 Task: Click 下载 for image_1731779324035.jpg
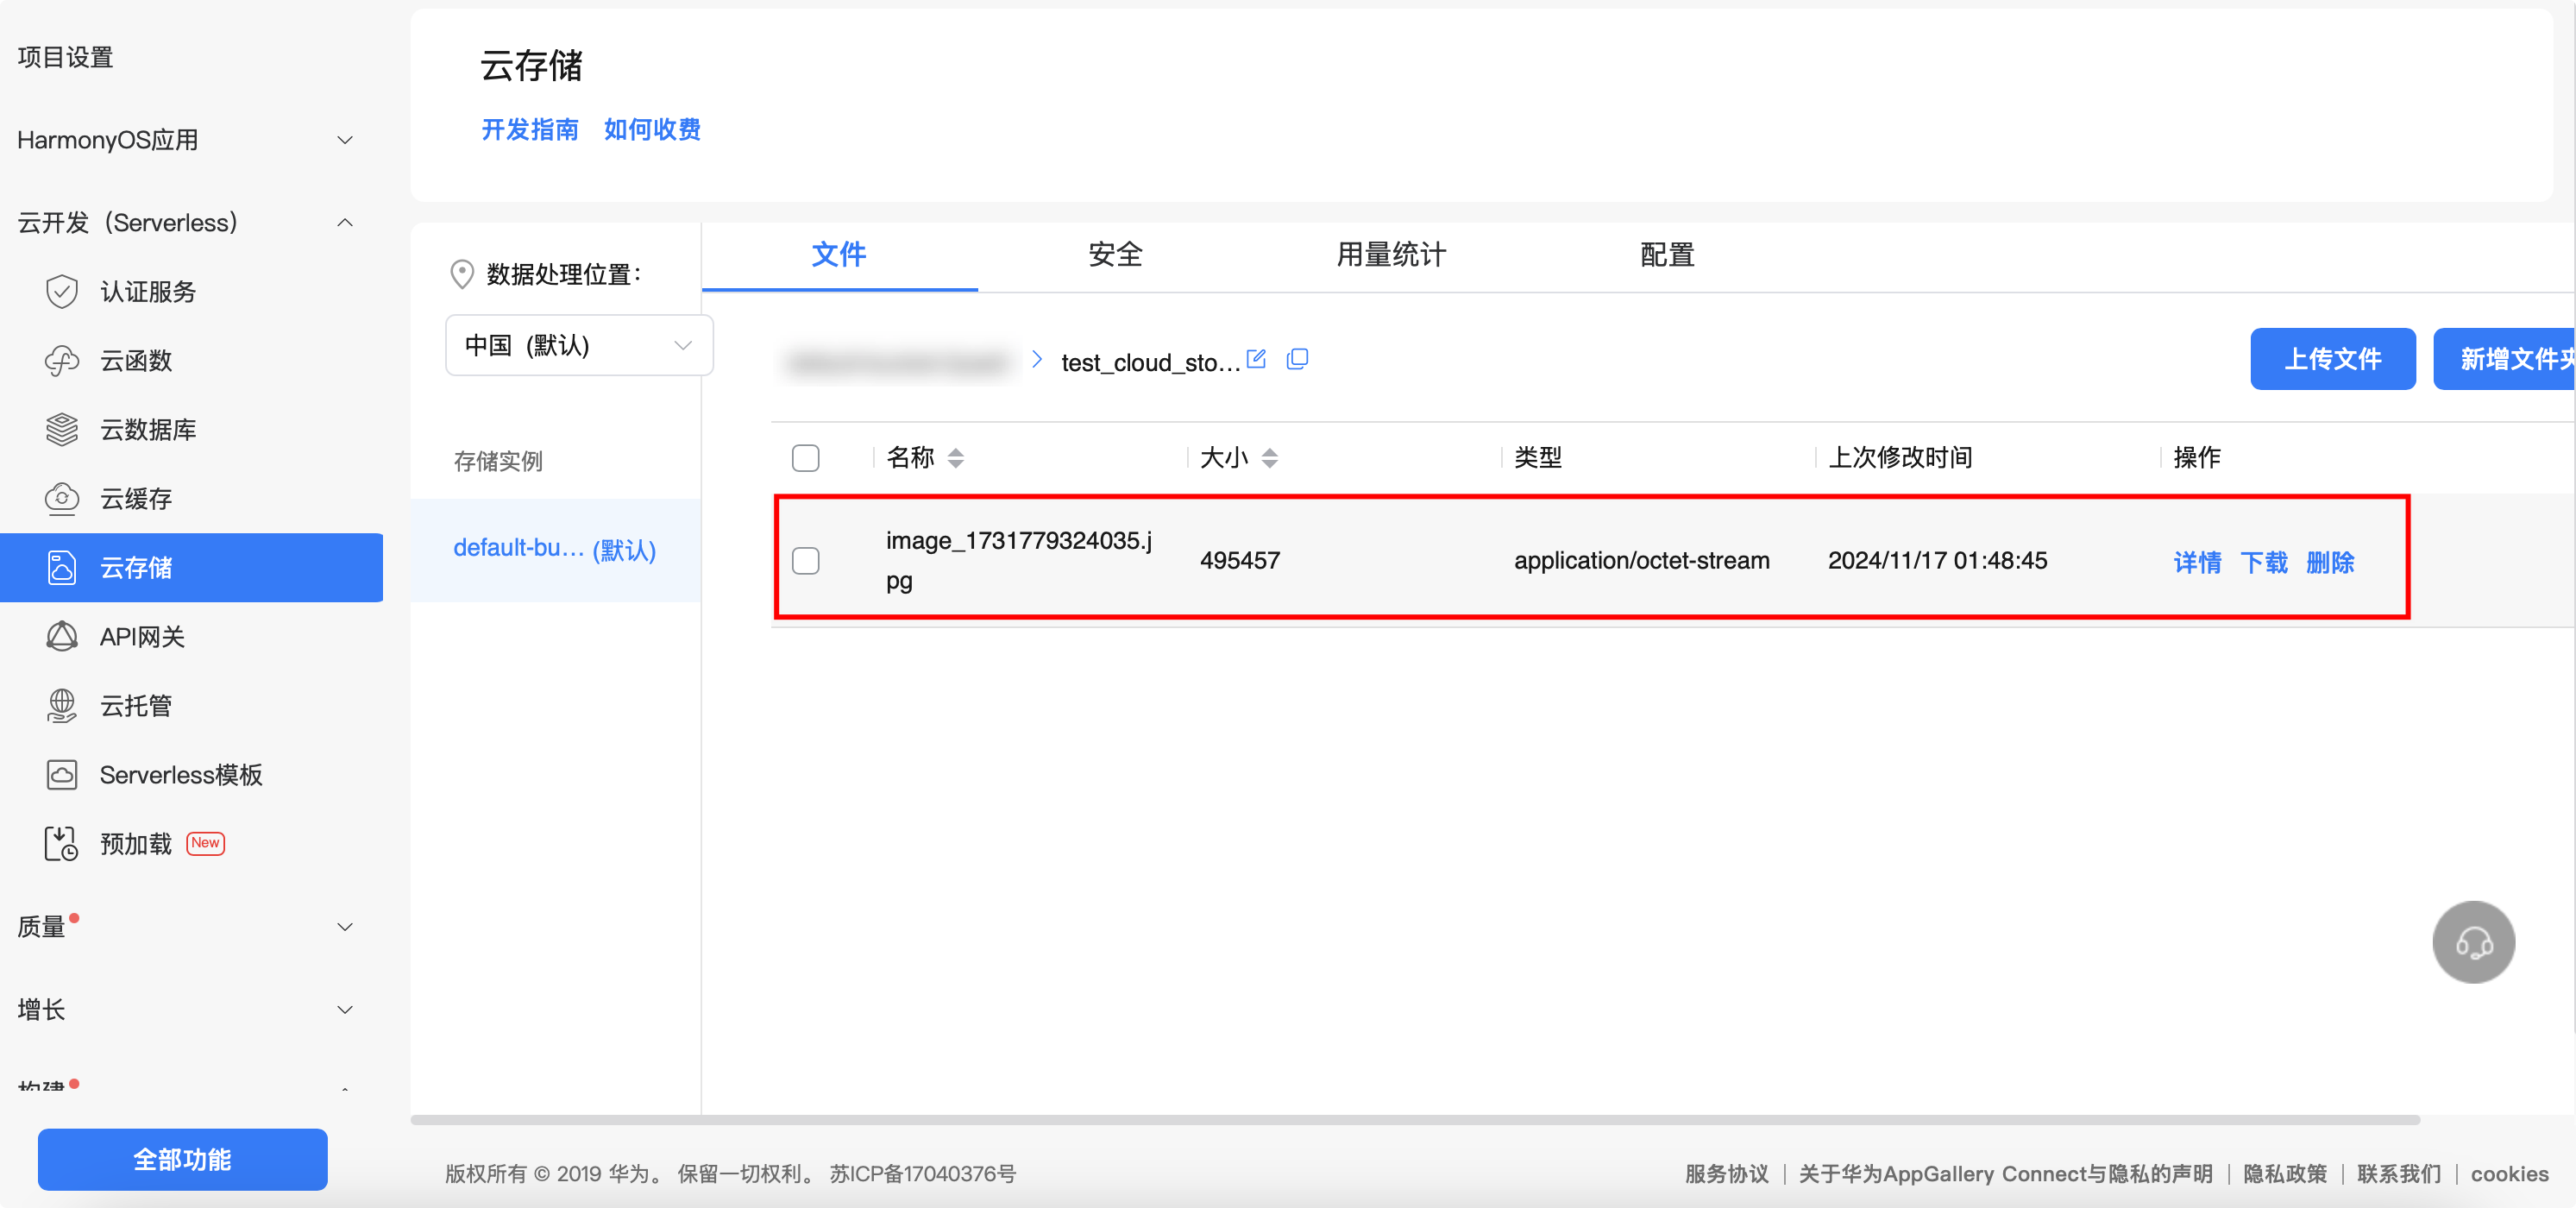click(x=2263, y=561)
